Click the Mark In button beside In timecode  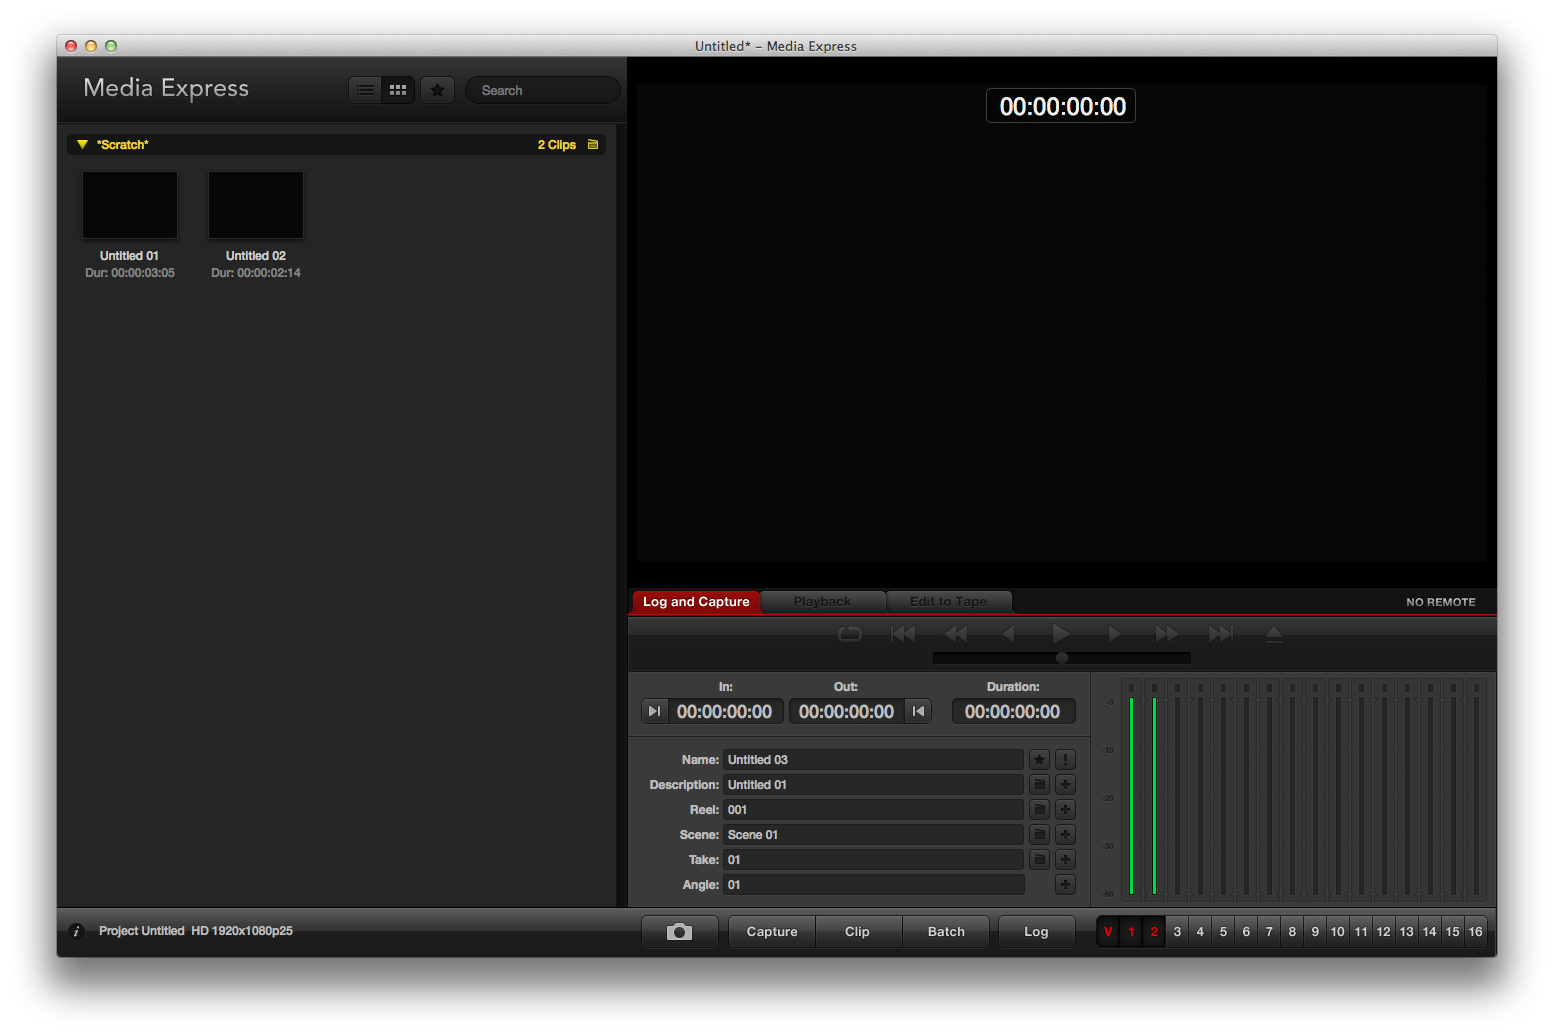[x=654, y=711]
